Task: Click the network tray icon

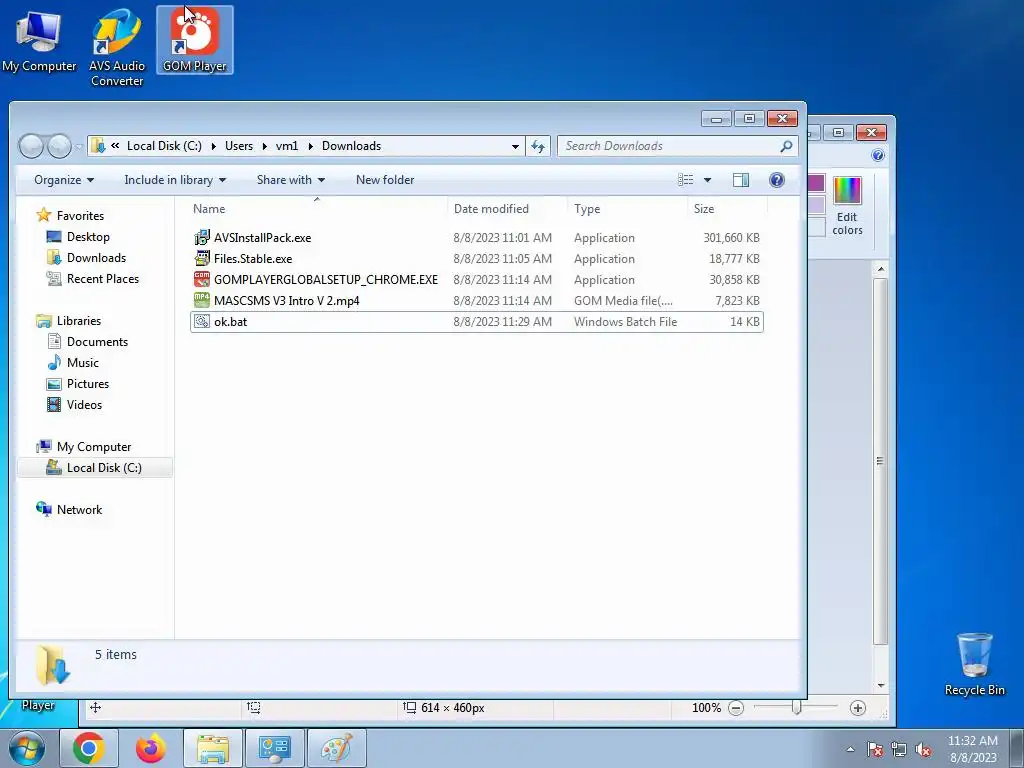Action: (x=899, y=750)
